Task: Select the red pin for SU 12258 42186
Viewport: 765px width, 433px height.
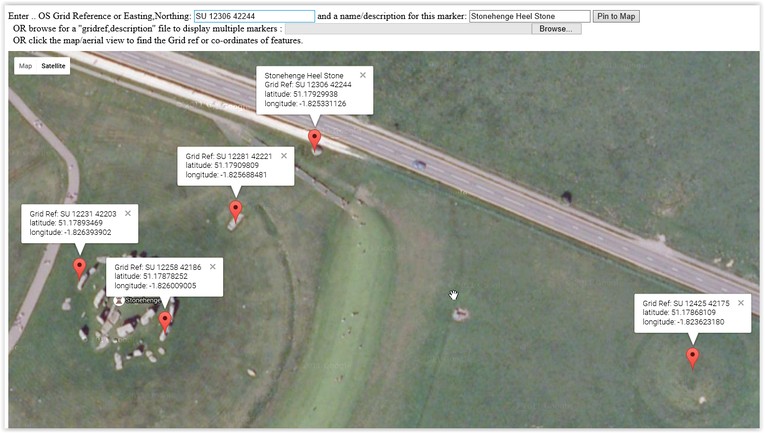Action: 165,322
